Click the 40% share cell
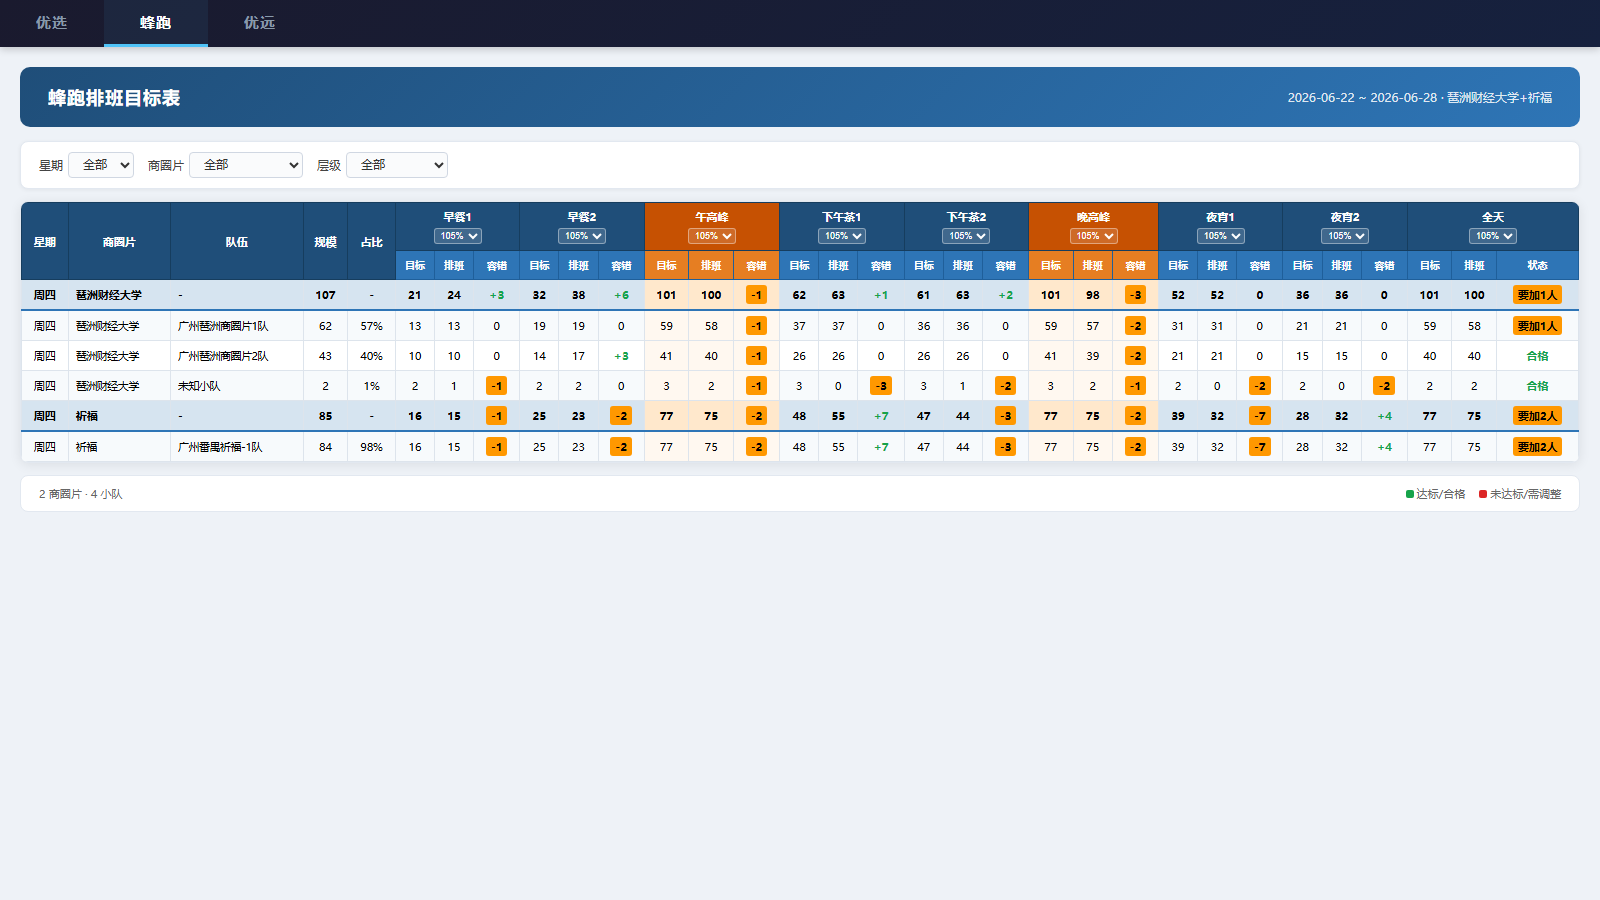 pos(372,356)
